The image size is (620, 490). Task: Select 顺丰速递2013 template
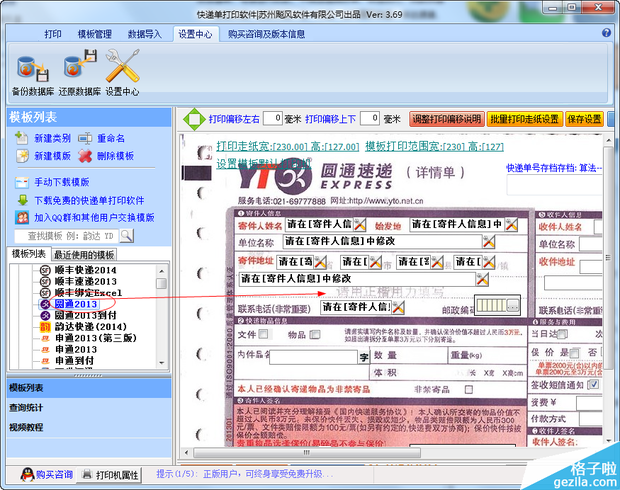85,281
